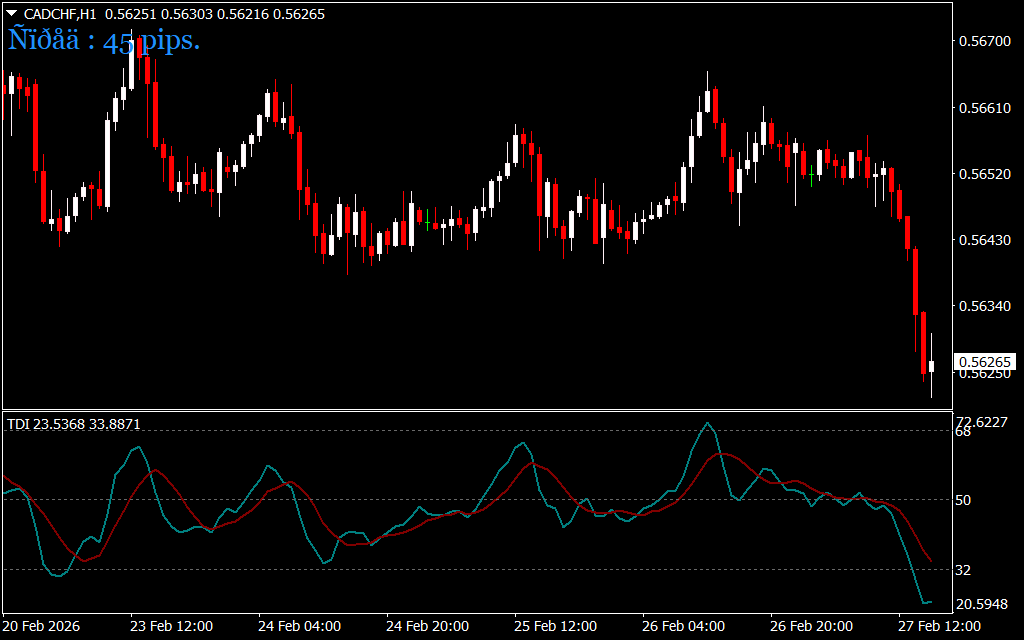Image resolution: width=1024 pixels, height=640 pixels.
Task: Open the chart menu triangle beside CADCHF,H1
Action: point(12,14)
